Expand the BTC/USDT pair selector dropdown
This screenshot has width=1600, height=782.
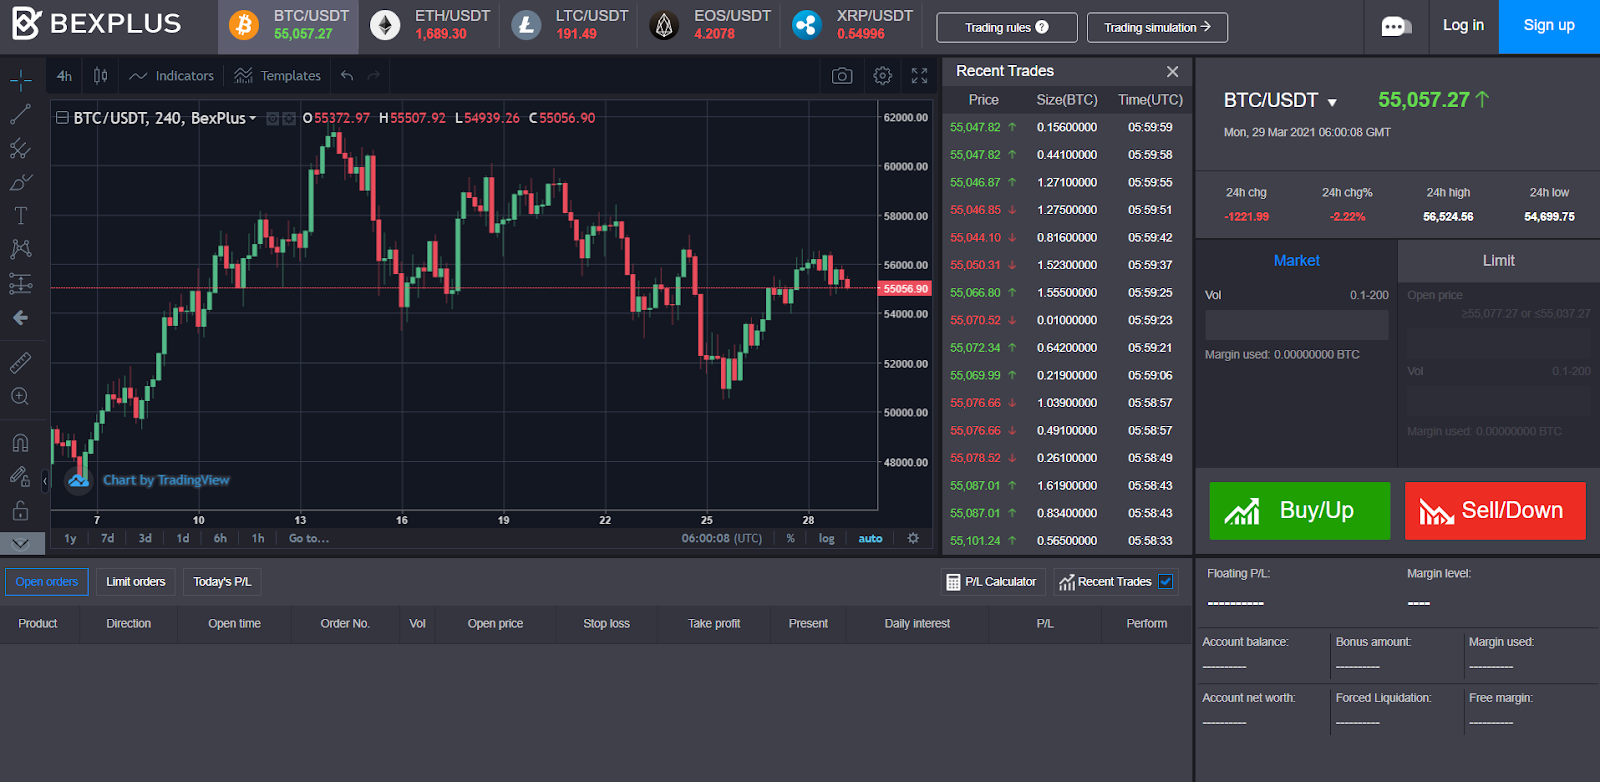pos(1332,102)
